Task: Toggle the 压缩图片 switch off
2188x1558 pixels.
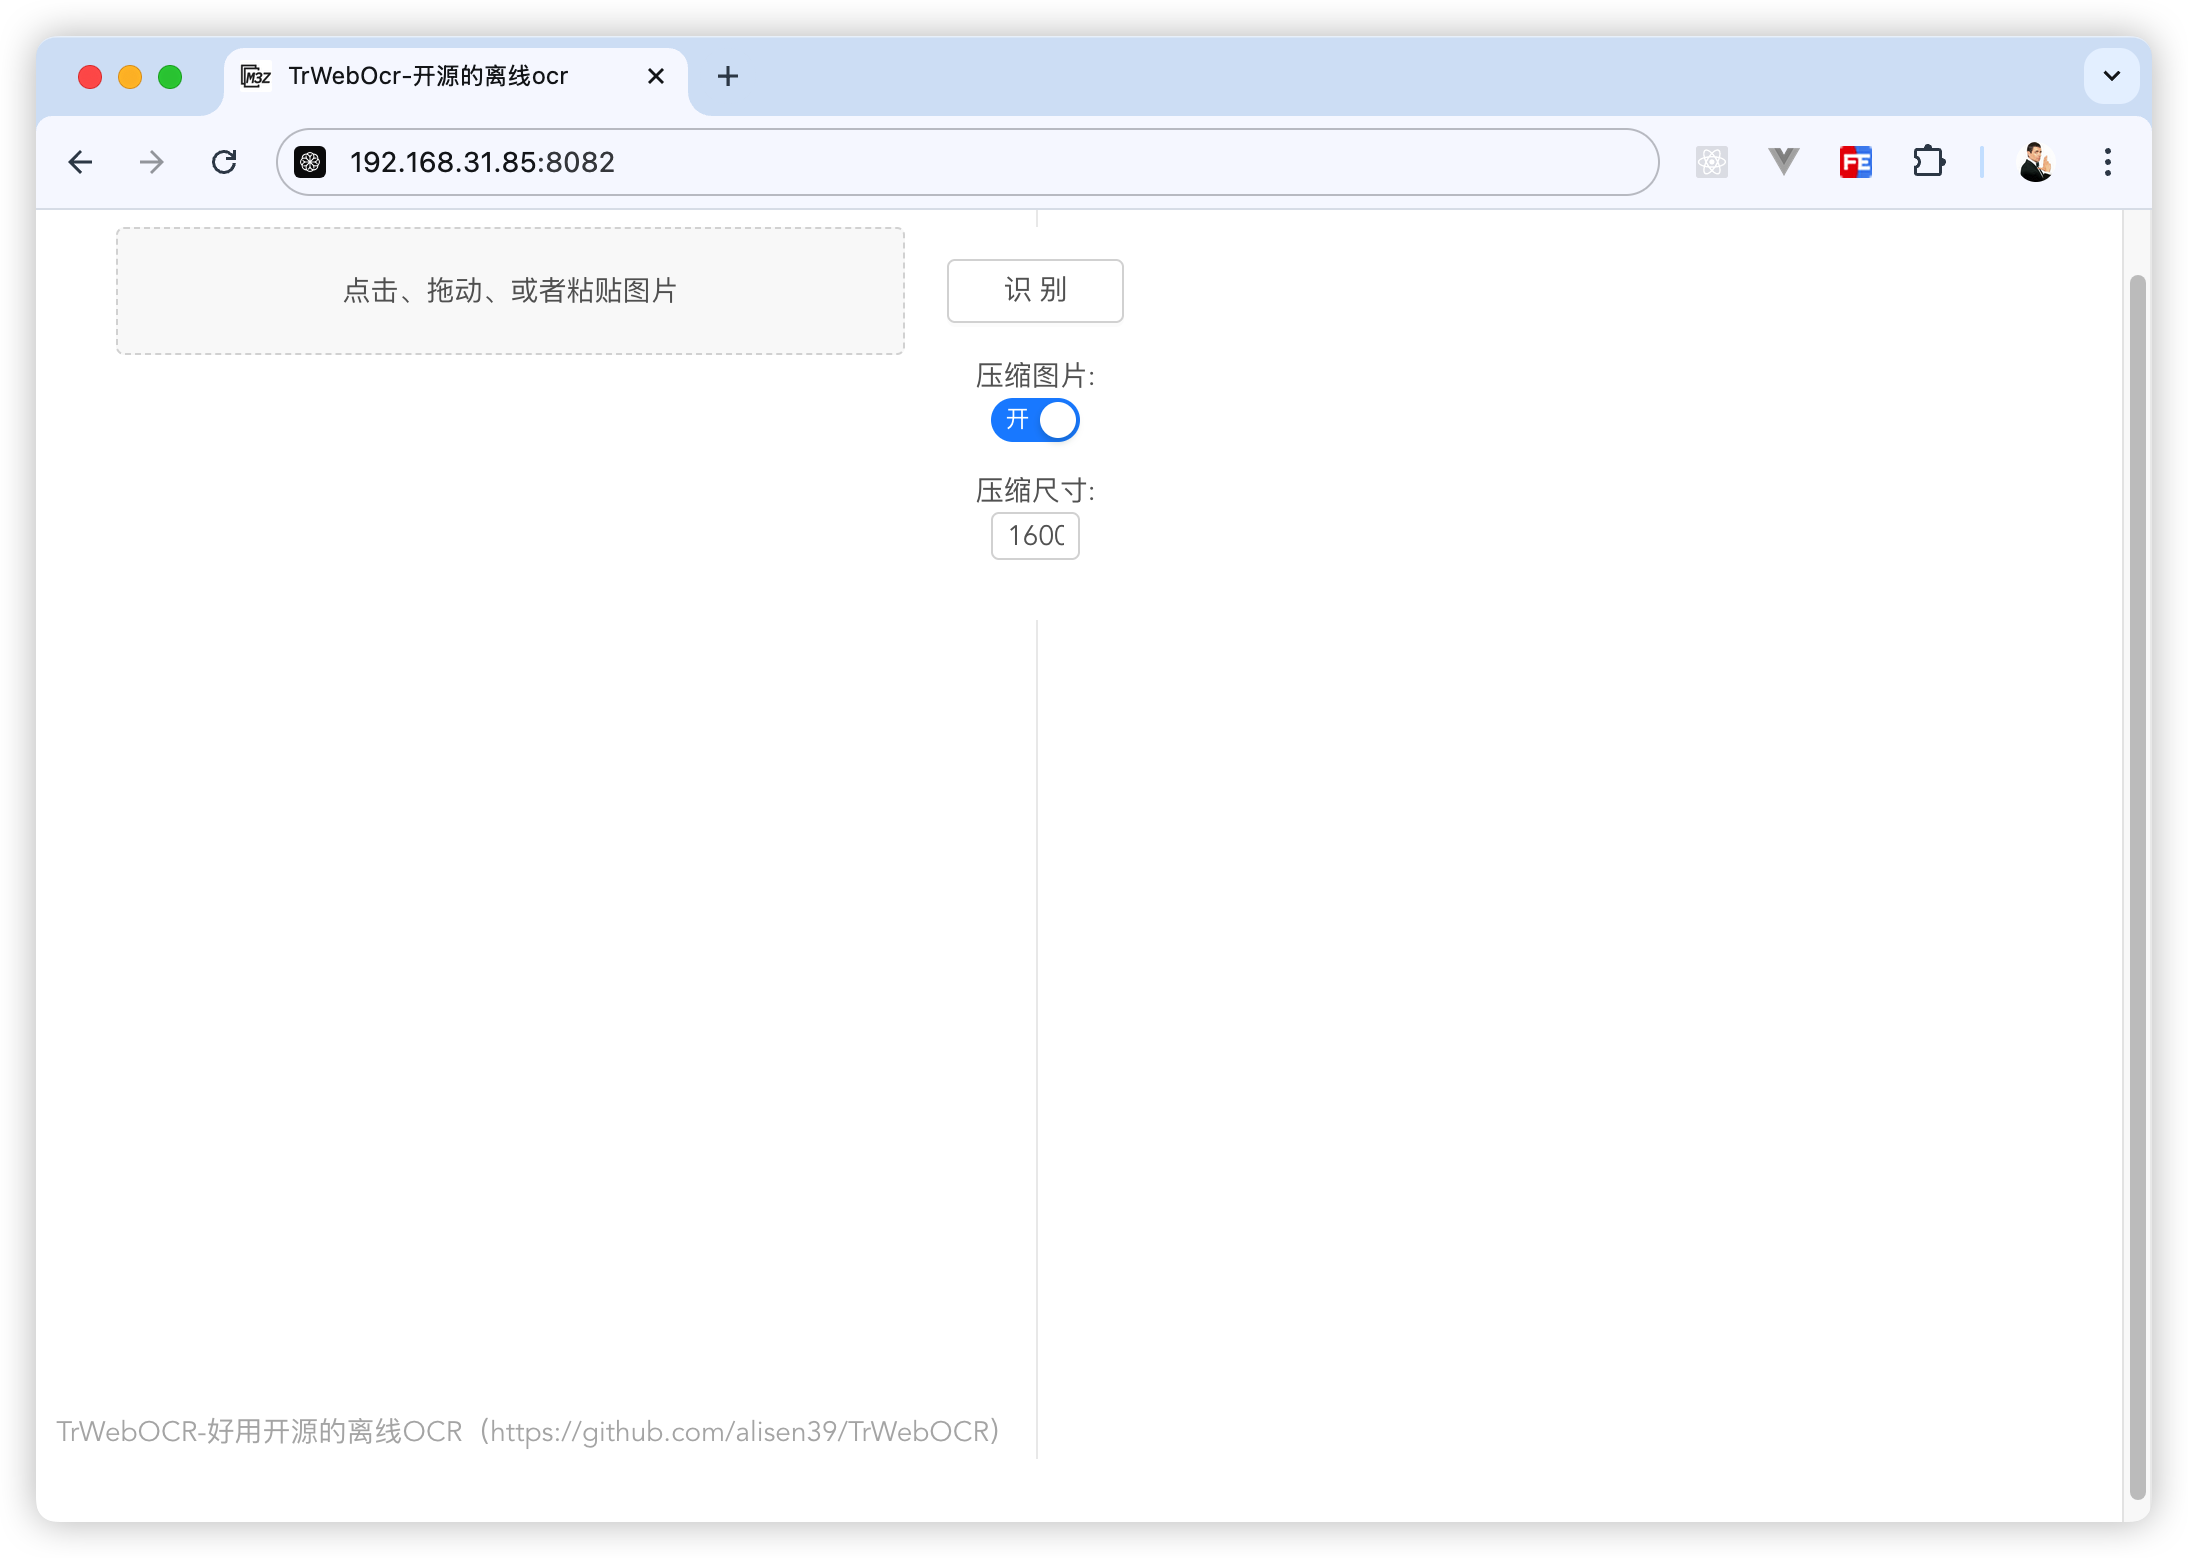Action: coord(1035,420)
